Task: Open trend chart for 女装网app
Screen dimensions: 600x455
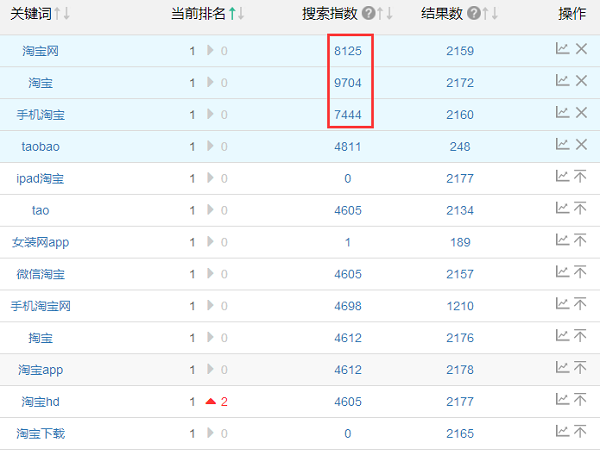Action: [562, 240]
